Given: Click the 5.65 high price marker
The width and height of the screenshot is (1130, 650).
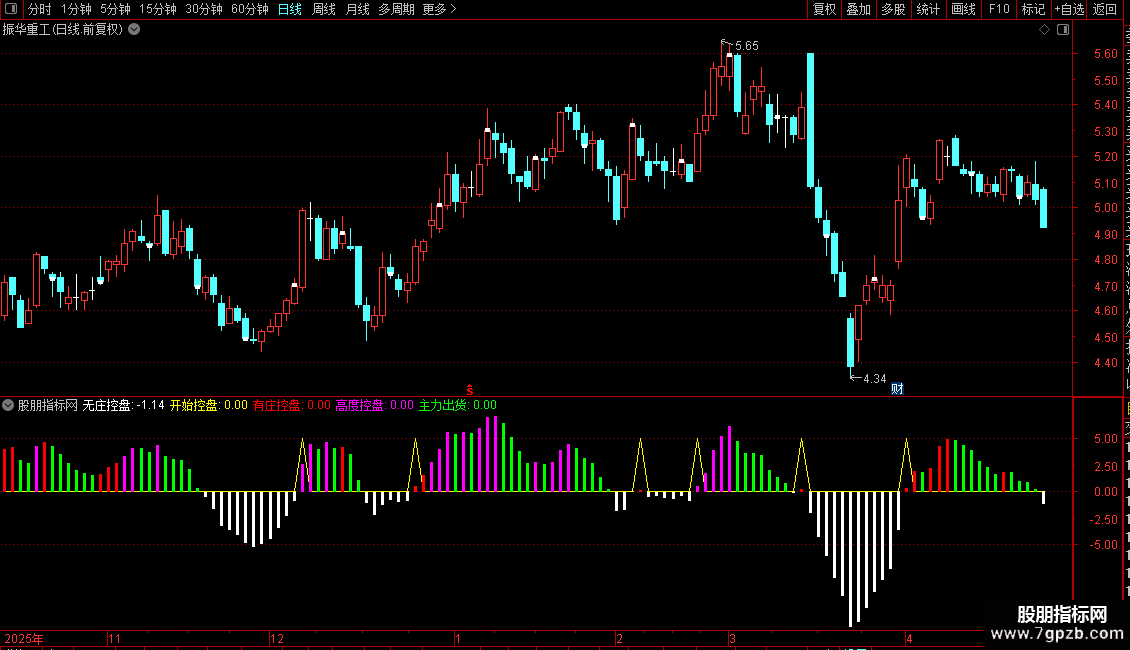Looking at the screenshot, I should [747, 45].
